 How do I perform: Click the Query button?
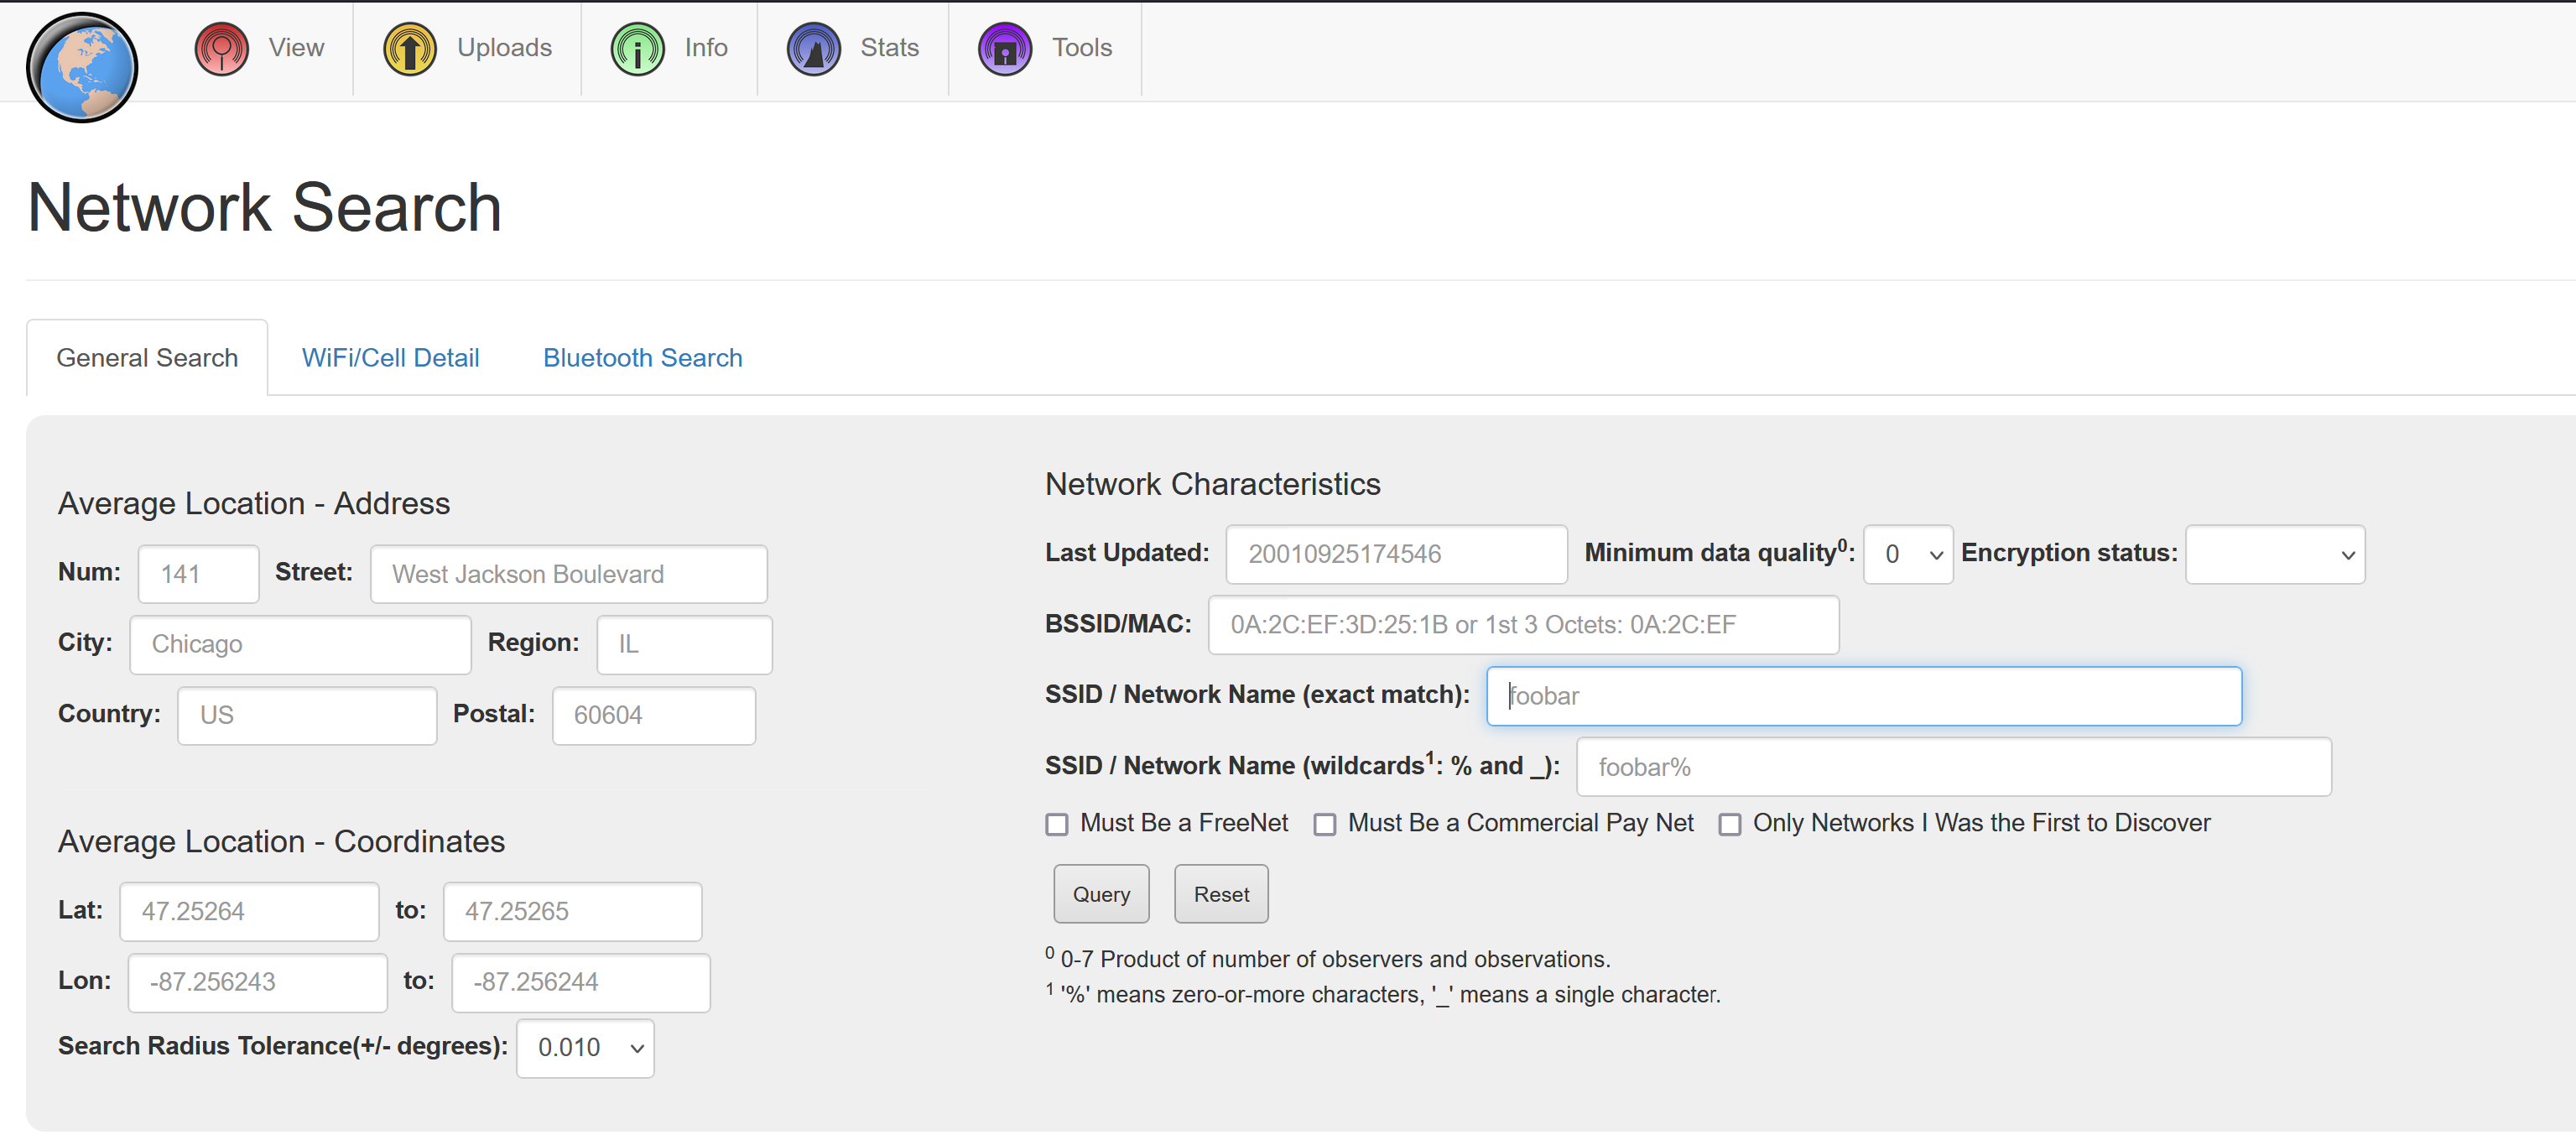(1101, 894)
